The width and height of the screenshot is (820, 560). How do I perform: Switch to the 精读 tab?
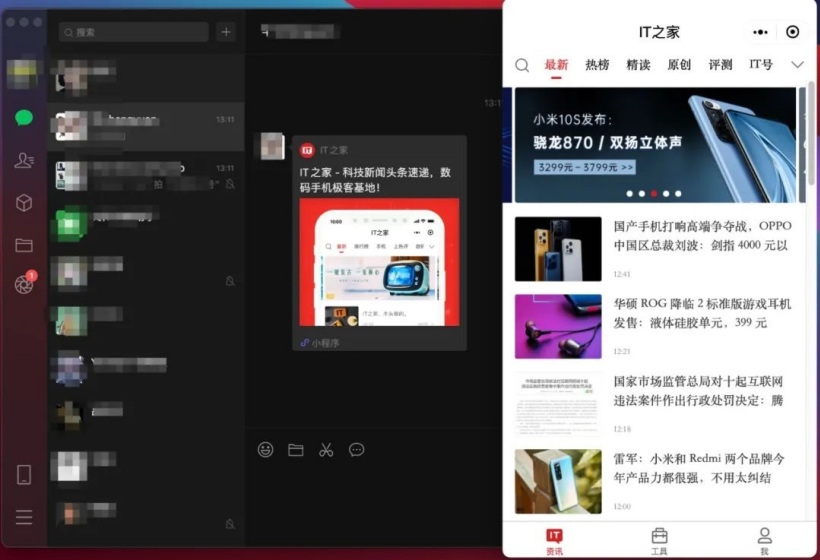[638, 65]
